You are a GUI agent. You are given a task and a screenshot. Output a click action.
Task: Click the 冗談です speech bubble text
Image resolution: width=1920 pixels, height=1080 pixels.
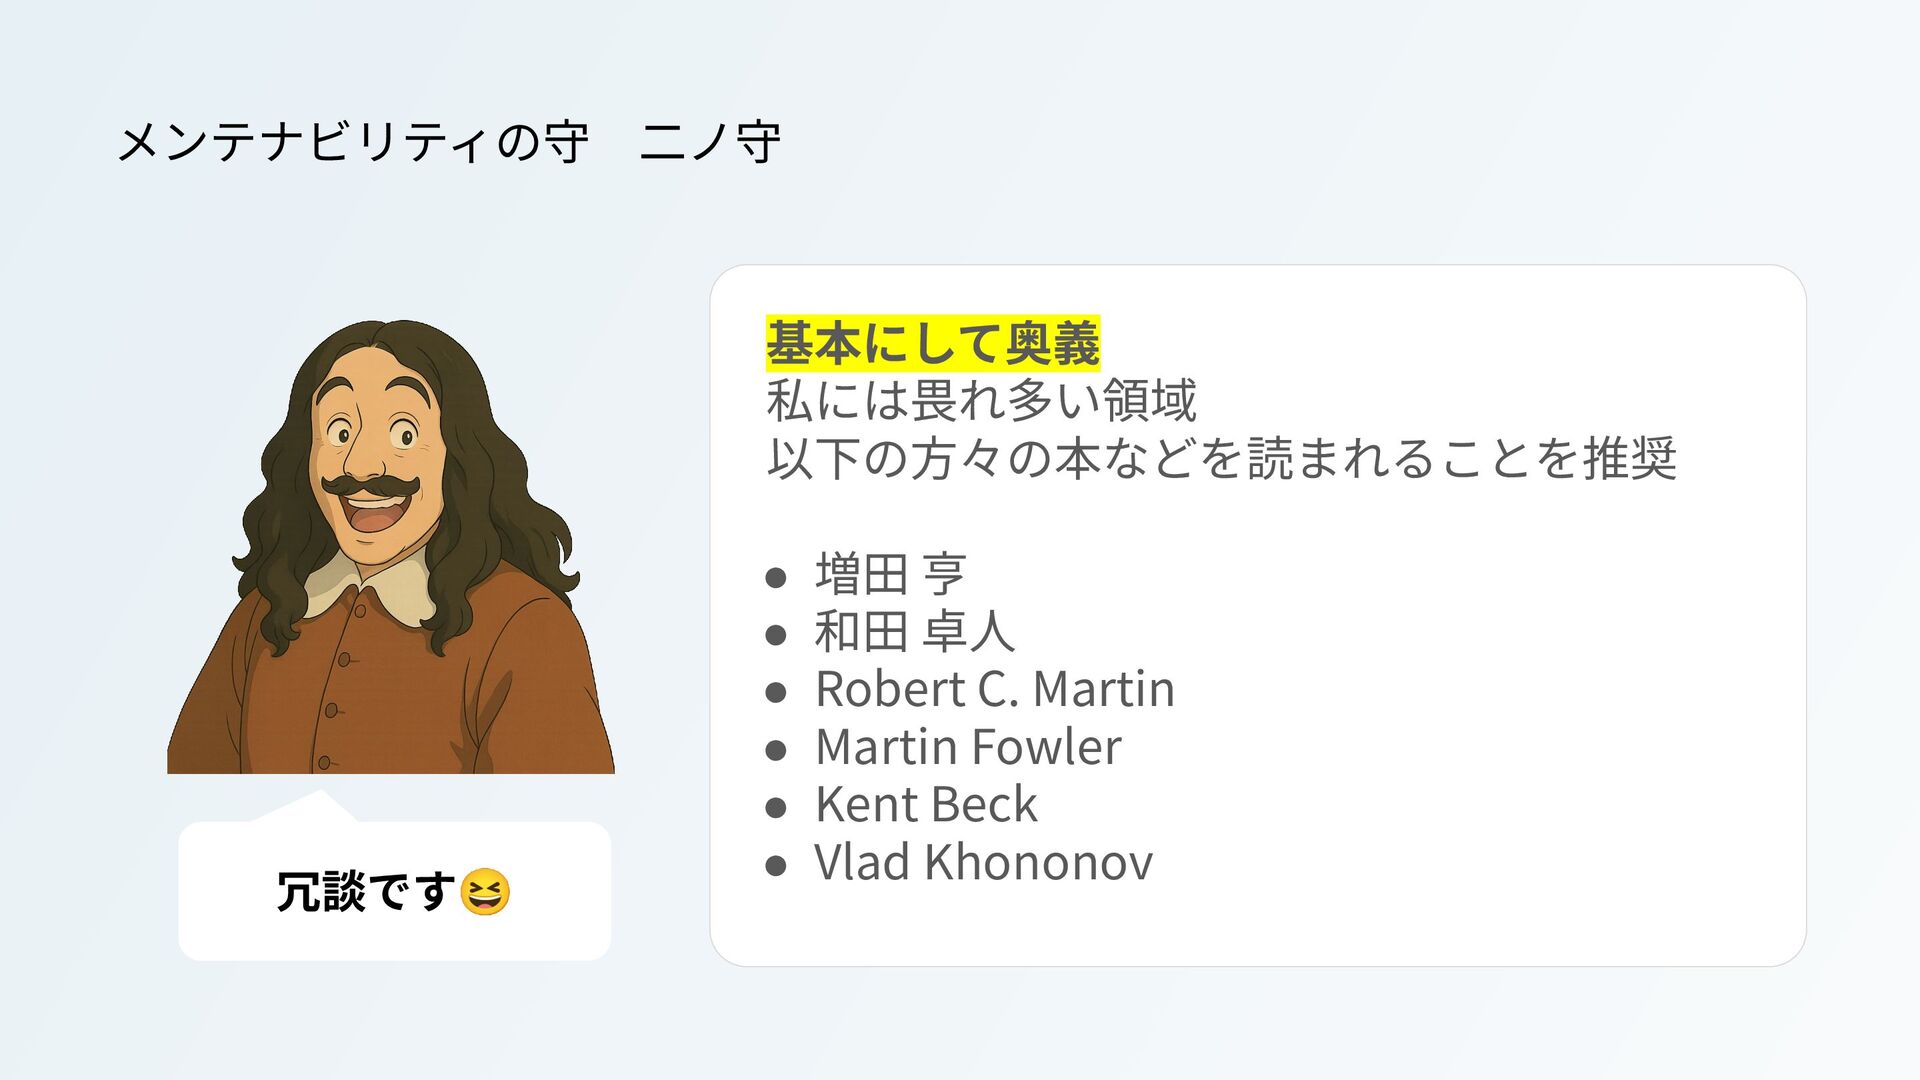[366, 892]
